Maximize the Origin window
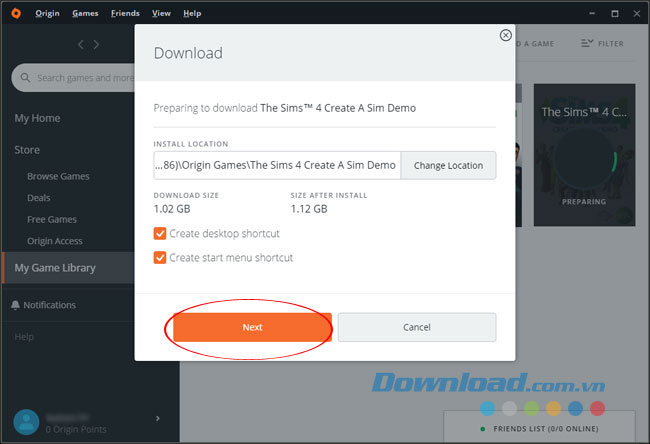Viewport: 650px width, 444px height. (x=615, y=13)
